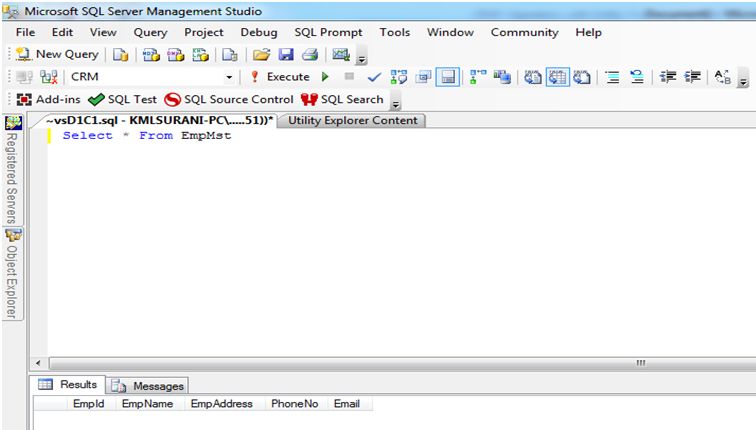Image resolution: width=756 pixels, height=430 pixels.
Task: Click horizontal scrollbar left arrow
Action: pos(38,363)
